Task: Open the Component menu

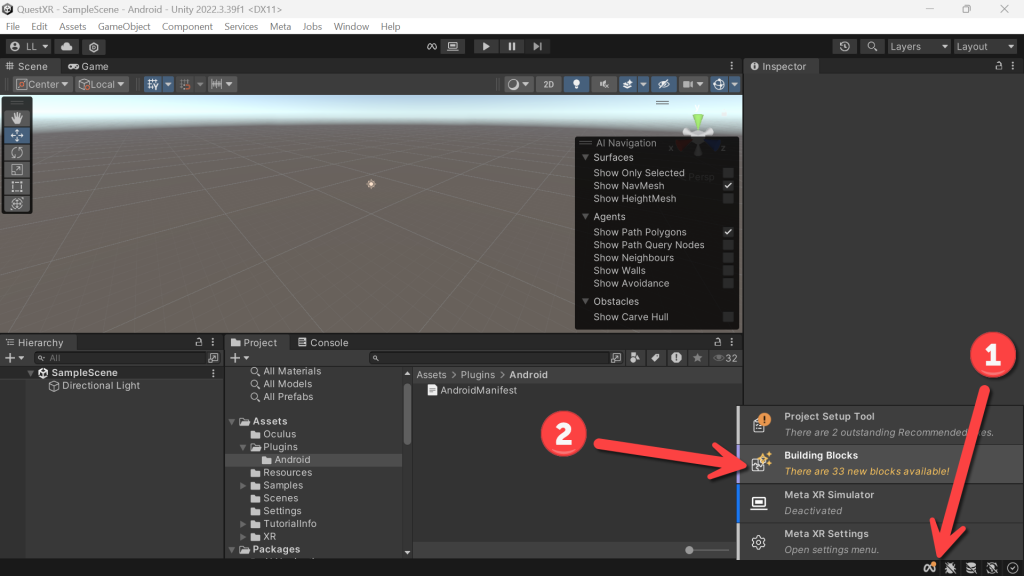Action: pyautogui.click(x=187, y=27)
